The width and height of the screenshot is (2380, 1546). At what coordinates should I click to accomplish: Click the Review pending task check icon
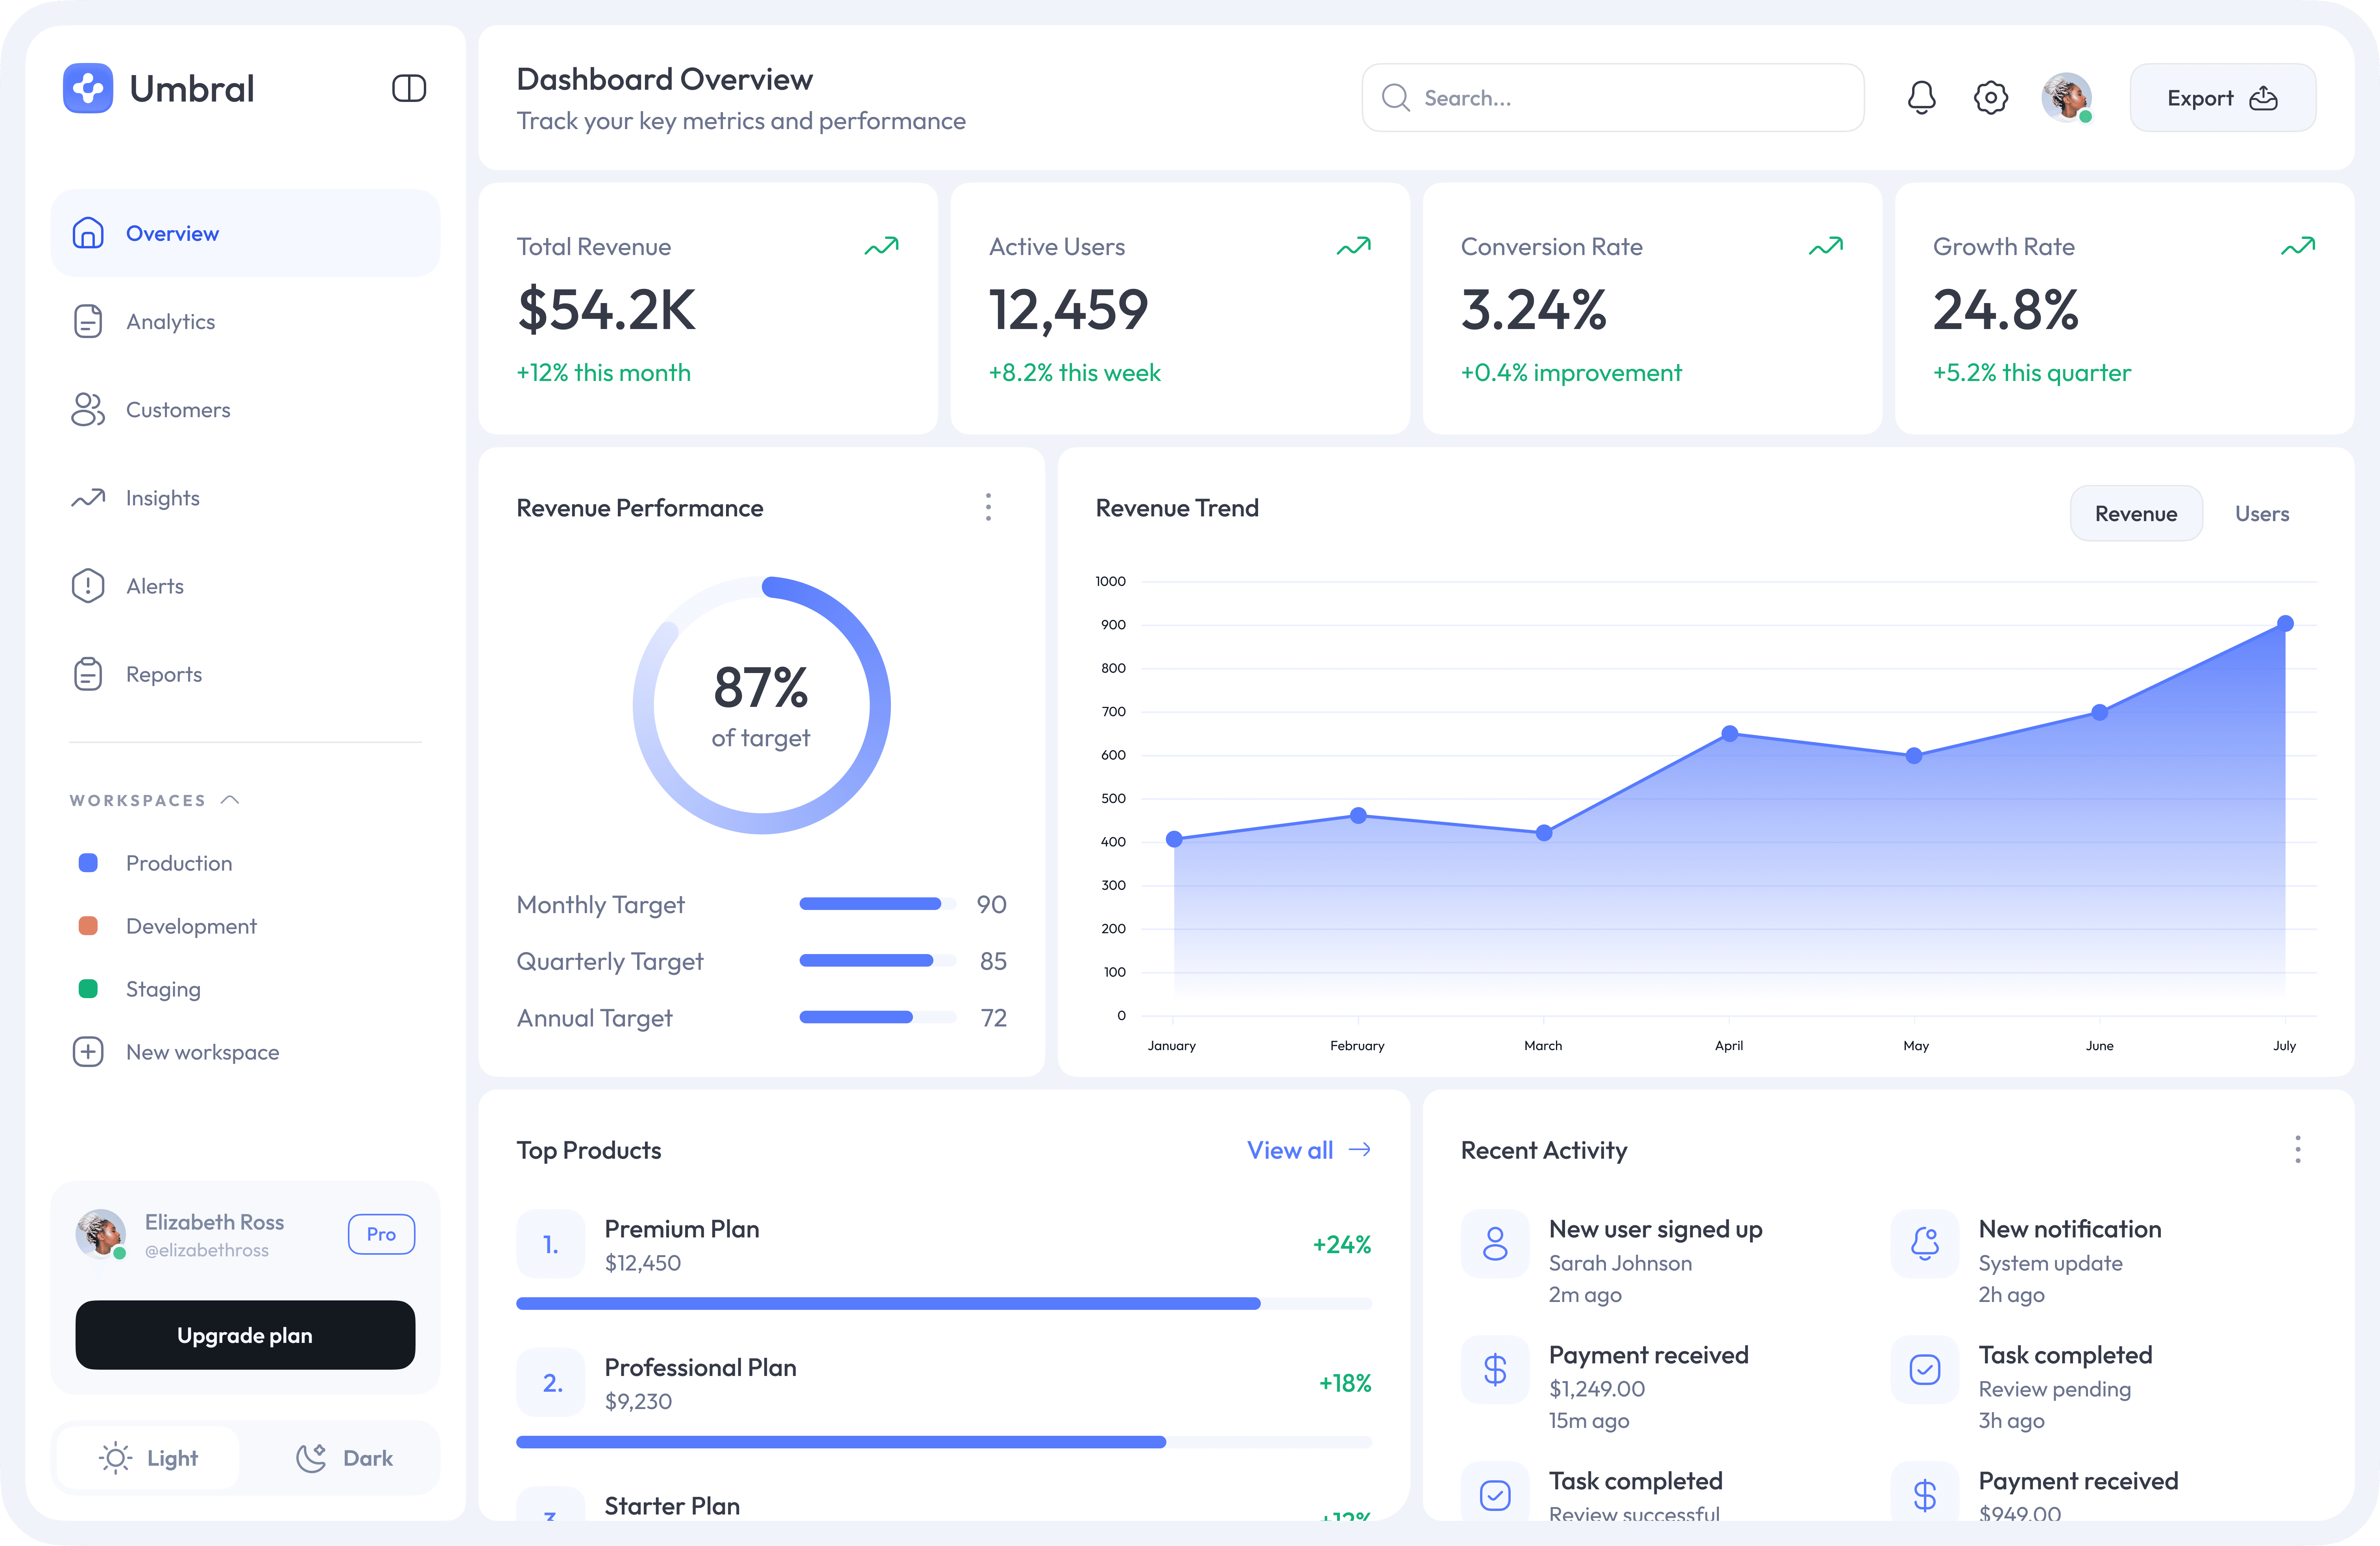pyautogui.click(x=1925, y=1370)
